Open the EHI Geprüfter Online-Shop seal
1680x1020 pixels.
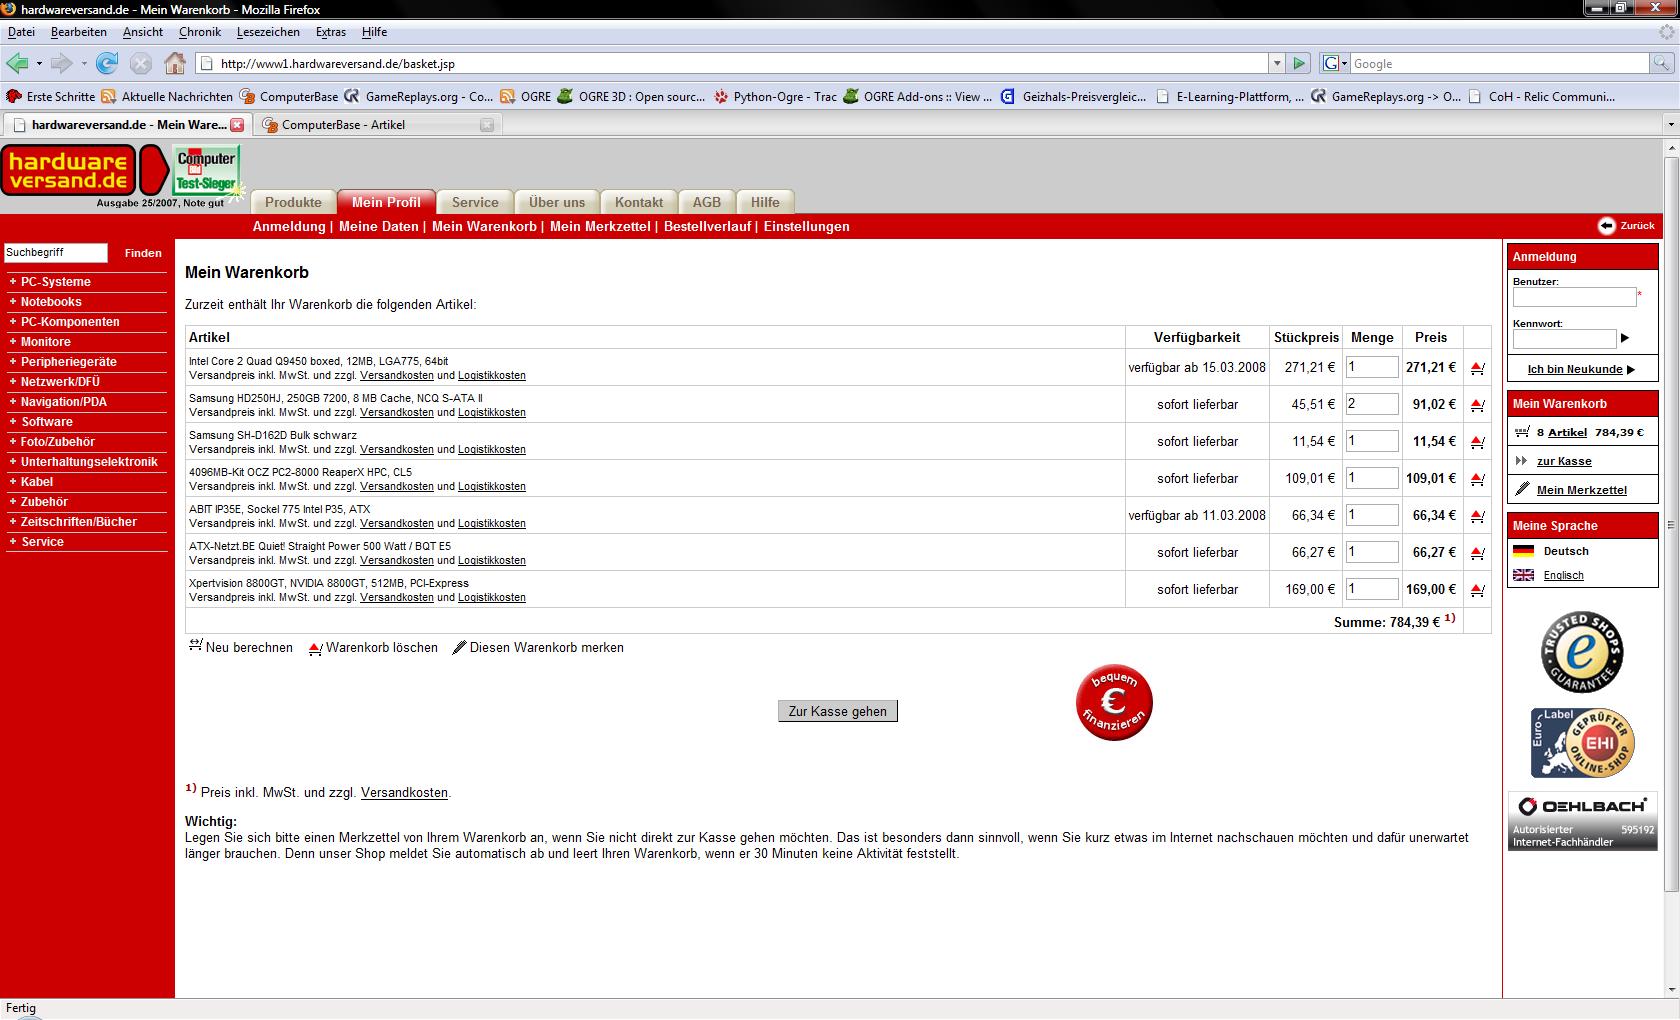tap(1582, 743)
